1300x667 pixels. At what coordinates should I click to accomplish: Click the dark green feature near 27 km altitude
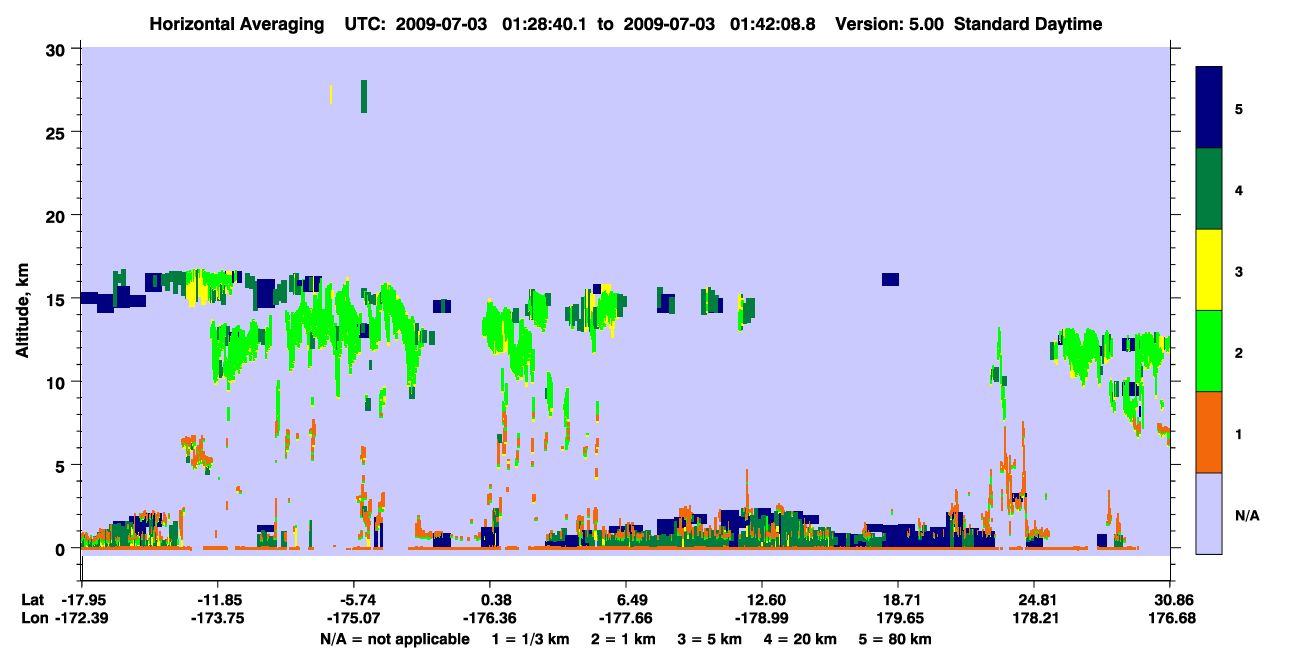[x=364, y=96]
